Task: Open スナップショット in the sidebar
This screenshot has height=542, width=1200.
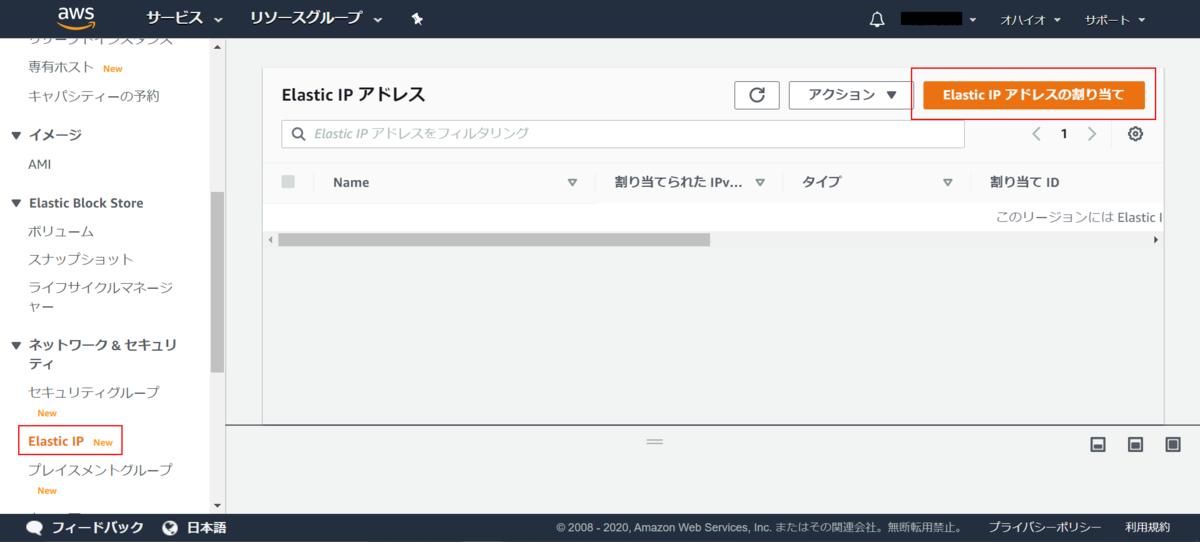Action: [81, 259]
